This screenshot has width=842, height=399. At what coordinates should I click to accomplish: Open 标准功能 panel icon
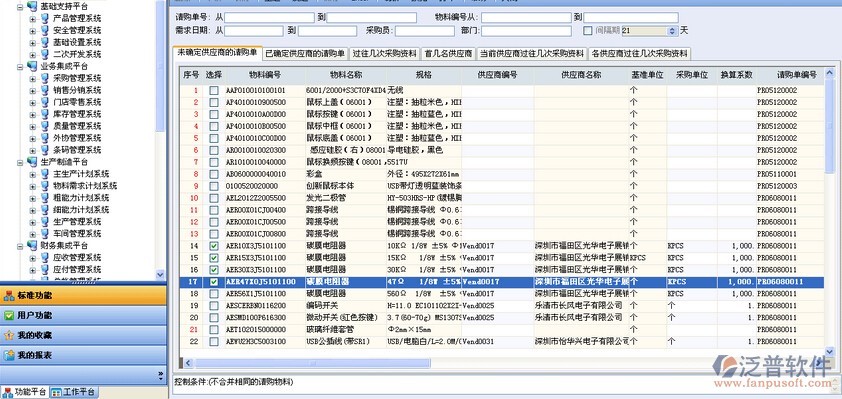point(9,295)
